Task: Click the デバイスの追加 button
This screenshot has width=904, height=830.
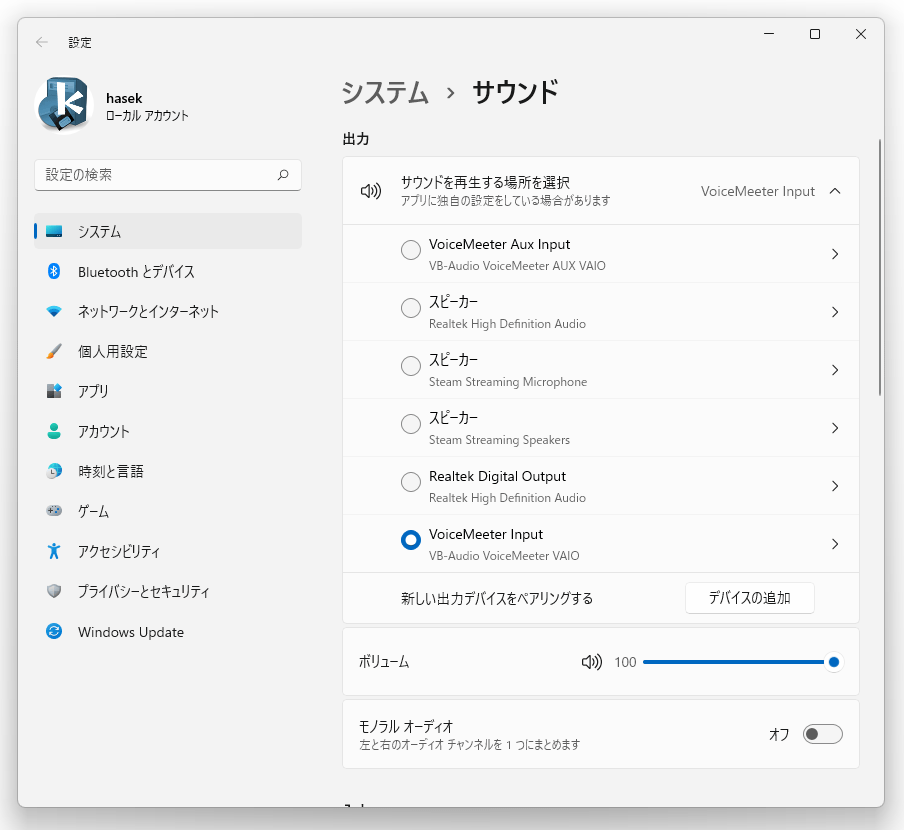Action: 749,598
